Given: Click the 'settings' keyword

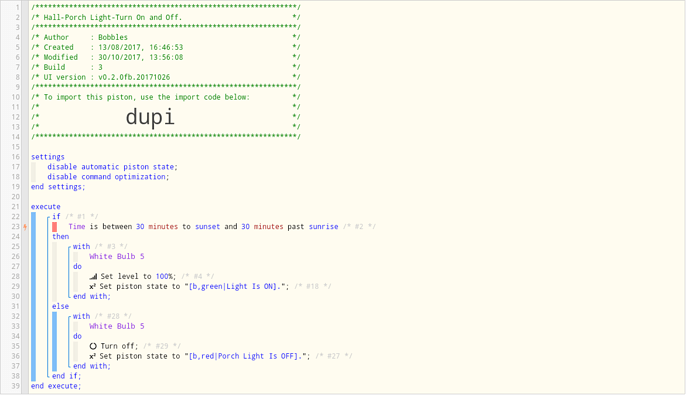Looking at the screenshot, I should [x=48, y=157].
